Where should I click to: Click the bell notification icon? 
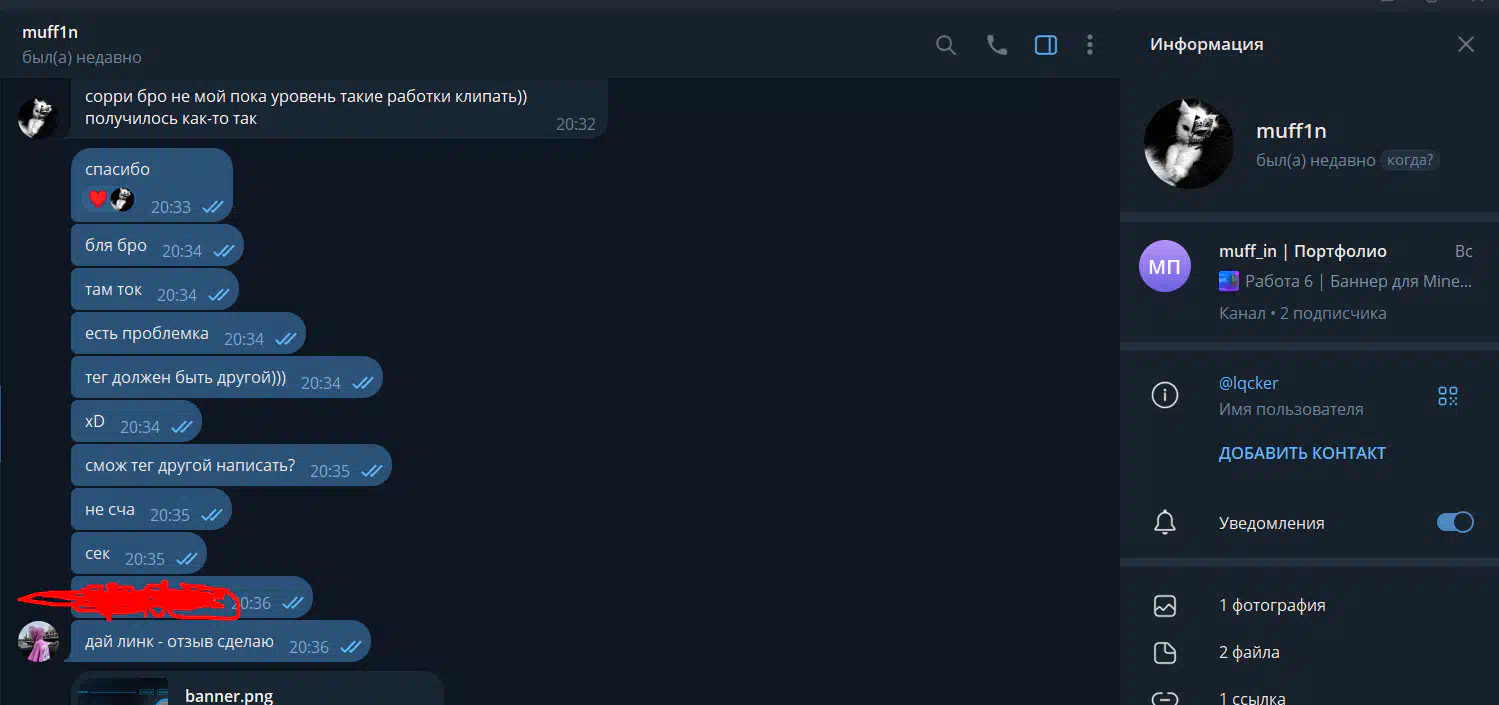pyautogui.click(x=1165, y=522)
